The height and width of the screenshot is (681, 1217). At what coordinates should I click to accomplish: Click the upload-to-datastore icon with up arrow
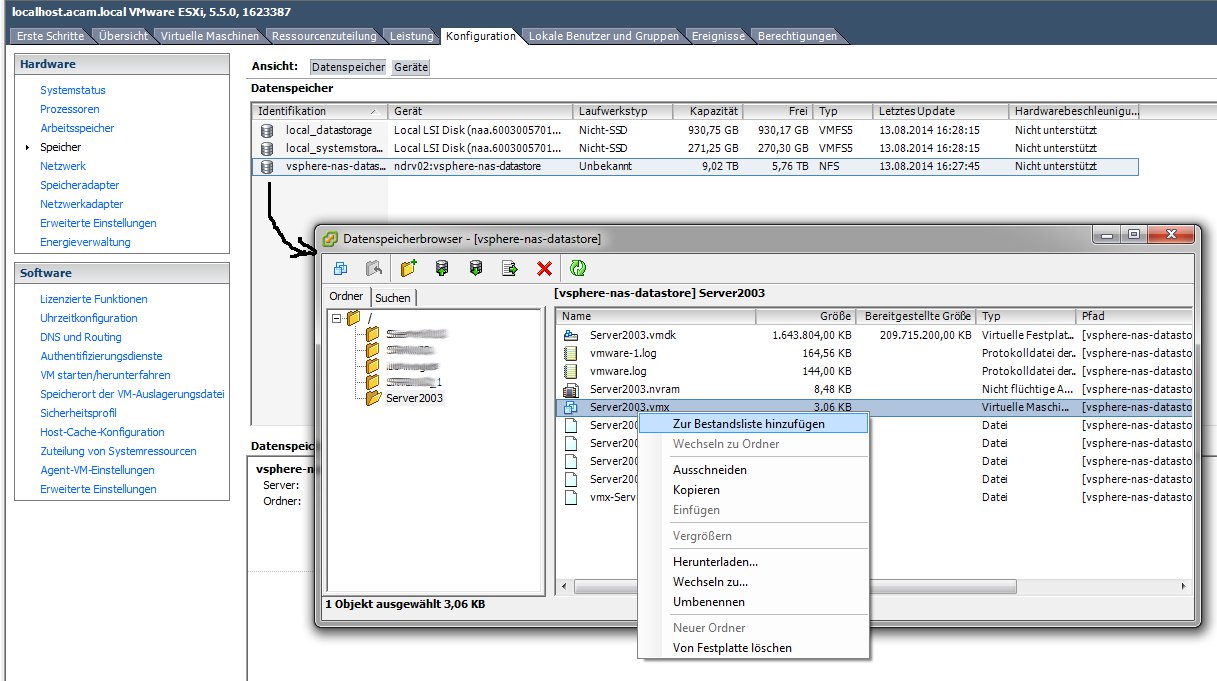coord(441,268)
